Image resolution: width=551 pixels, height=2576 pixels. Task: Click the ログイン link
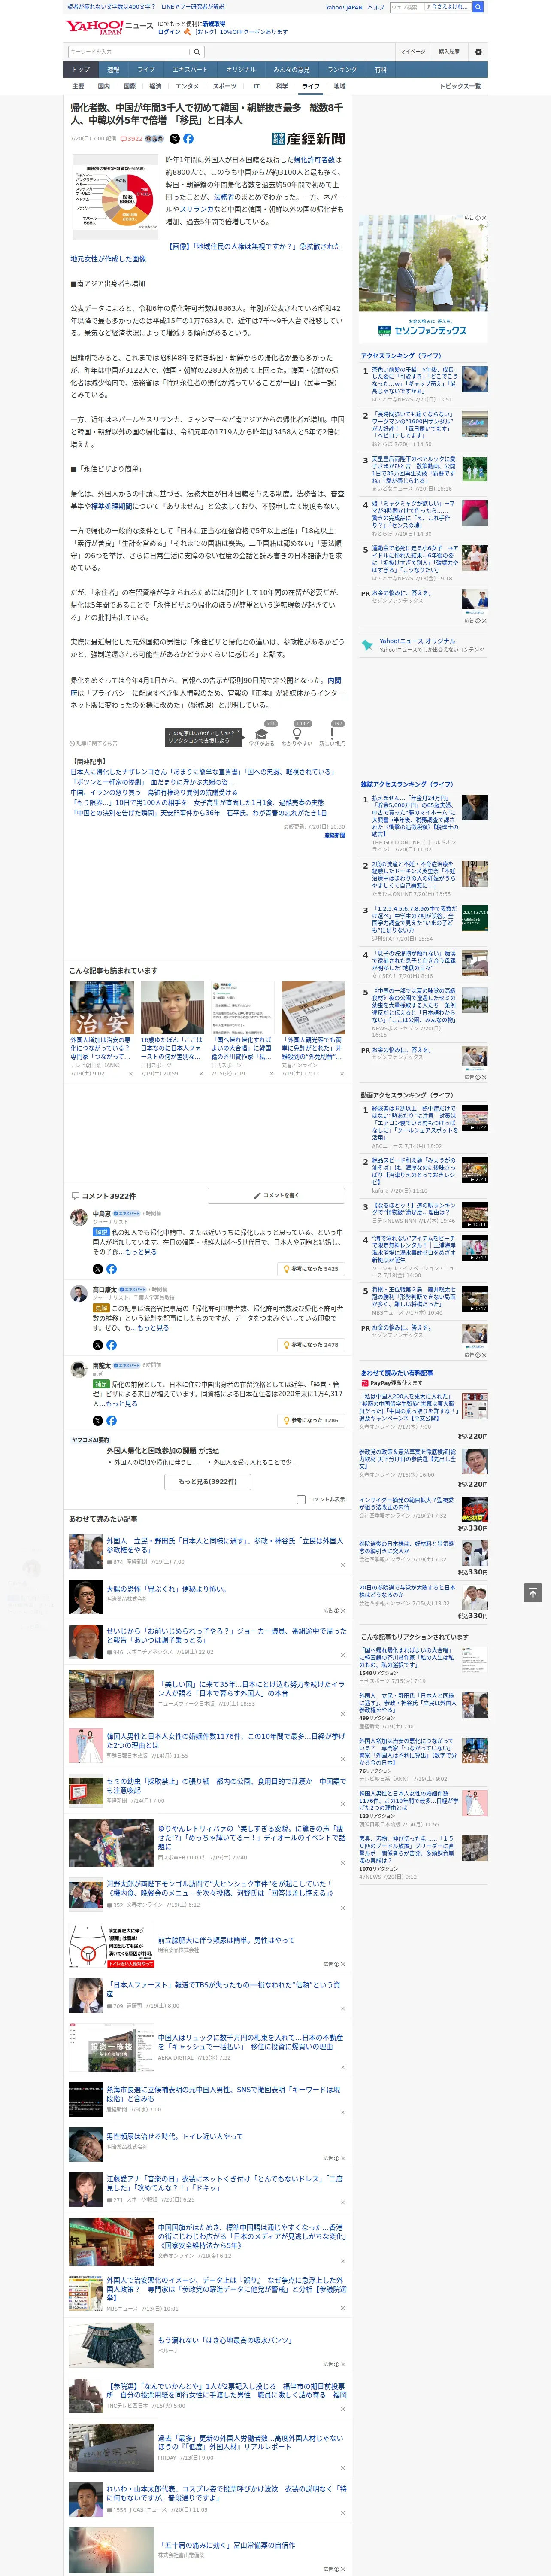point(169,32)
